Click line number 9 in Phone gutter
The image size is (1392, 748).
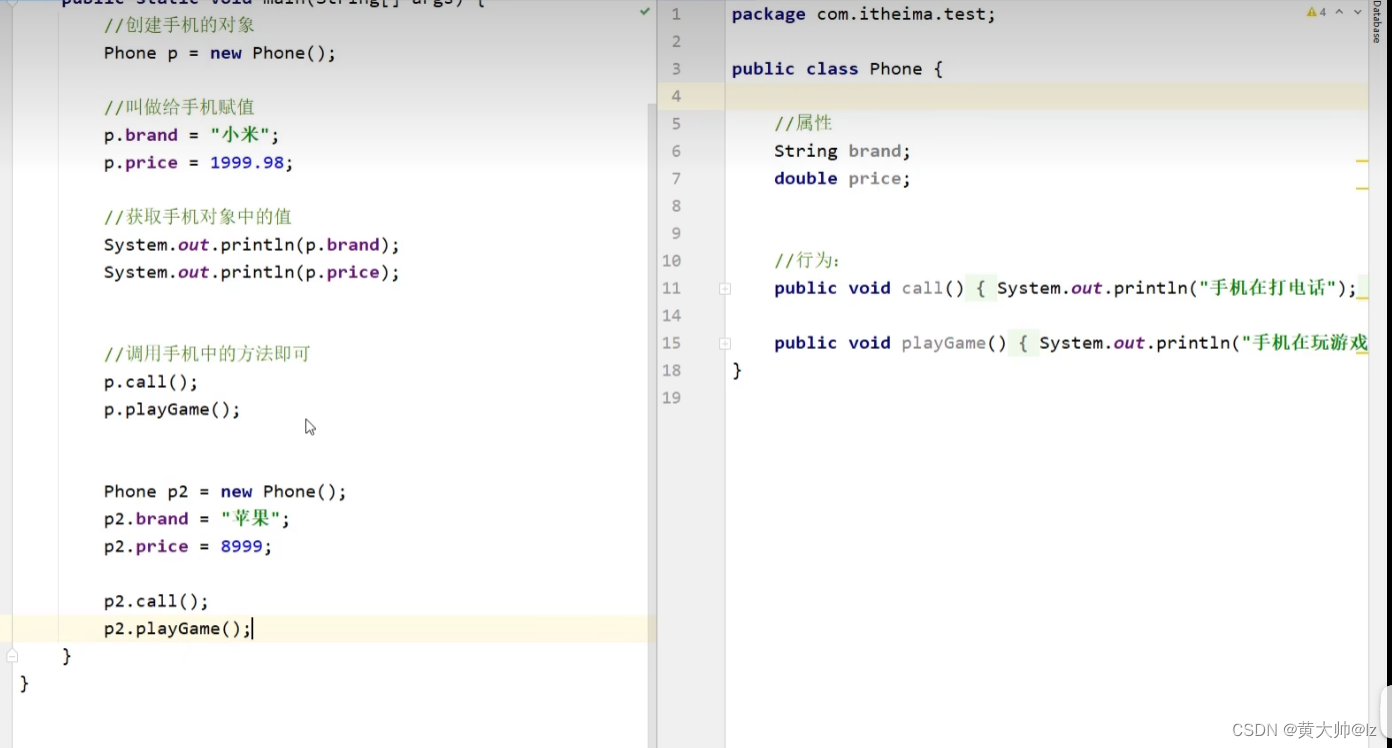(x=676, y=233)
